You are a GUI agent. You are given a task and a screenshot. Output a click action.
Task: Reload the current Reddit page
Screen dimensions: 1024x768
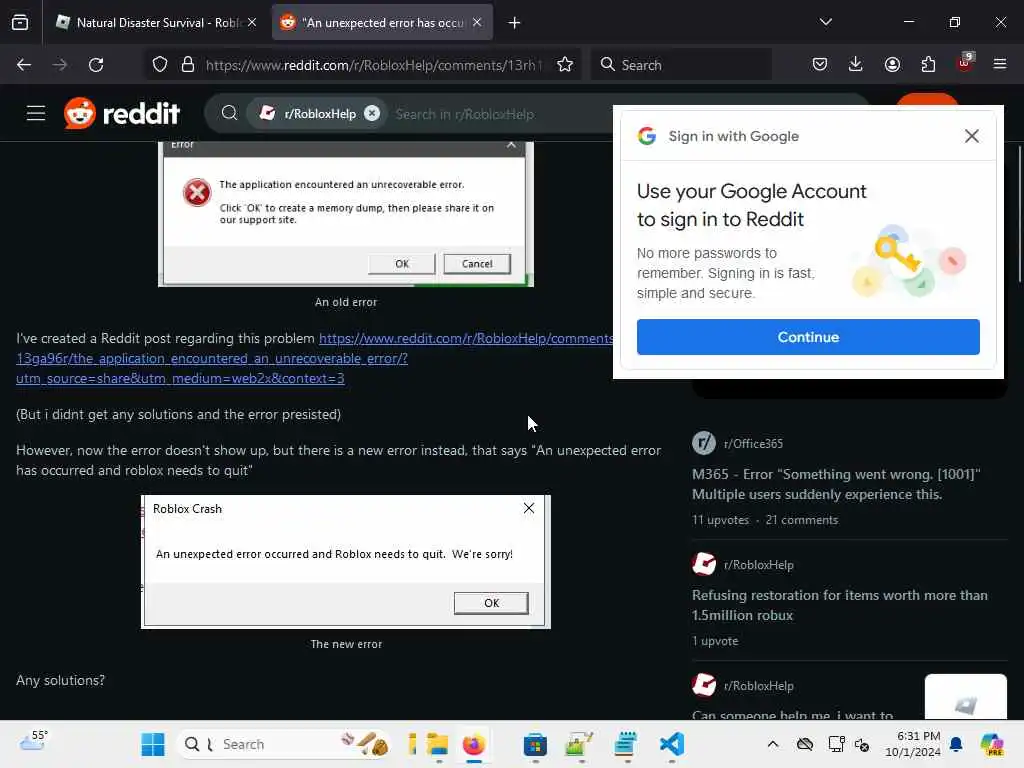(96, 65)
